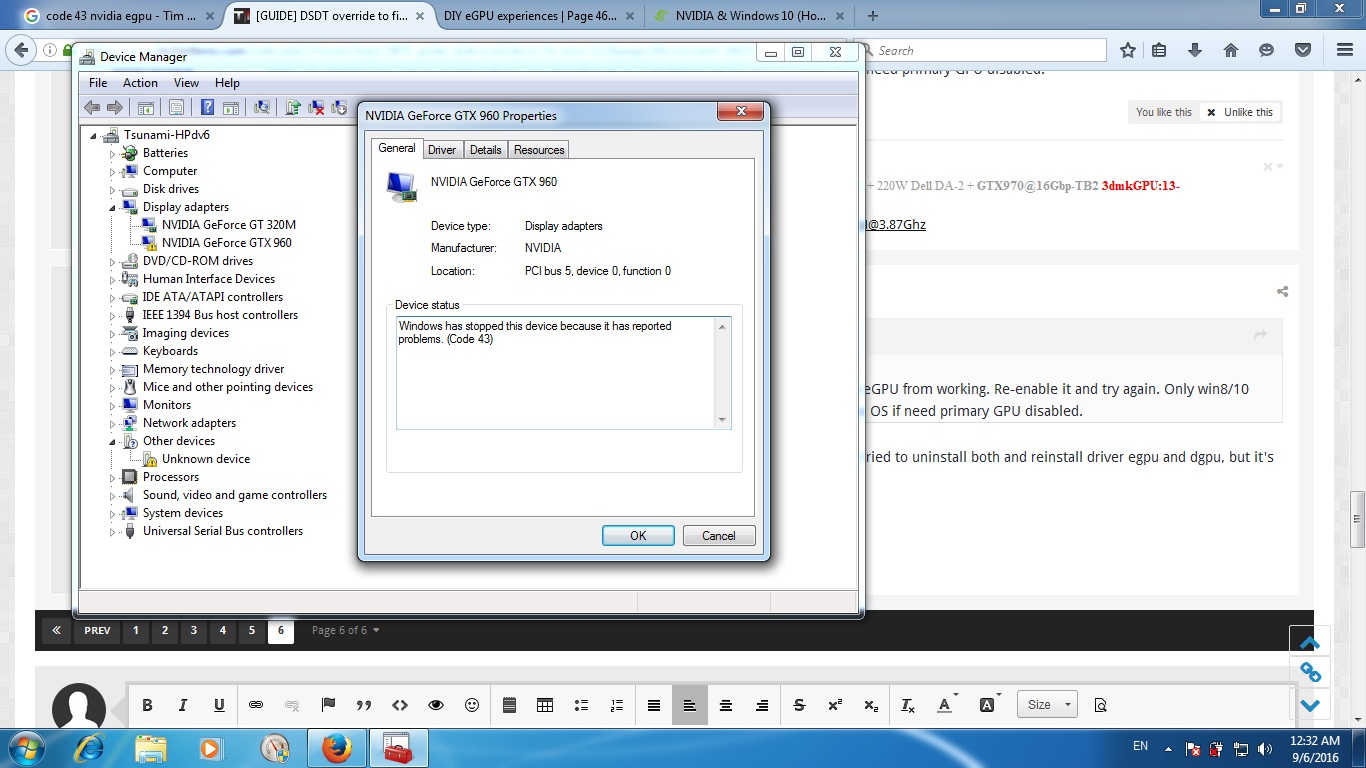Image resolution: width=1366 pixels, height=768 pixels.
Task: Toggle Bold in the forum editor
Action: click(x=147, y=705)
